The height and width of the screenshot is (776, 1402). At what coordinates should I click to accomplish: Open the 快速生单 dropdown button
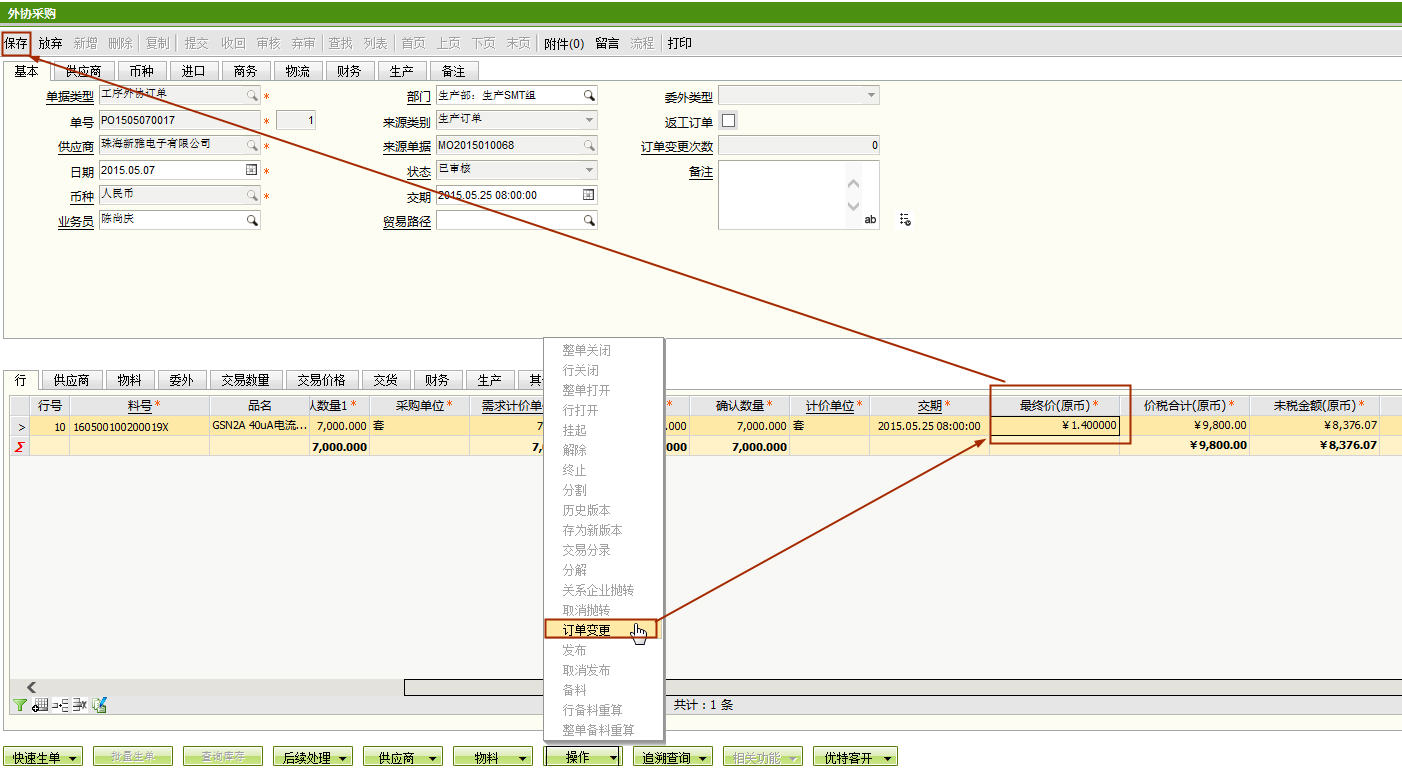pyautogui.click(x=43, y=758)
